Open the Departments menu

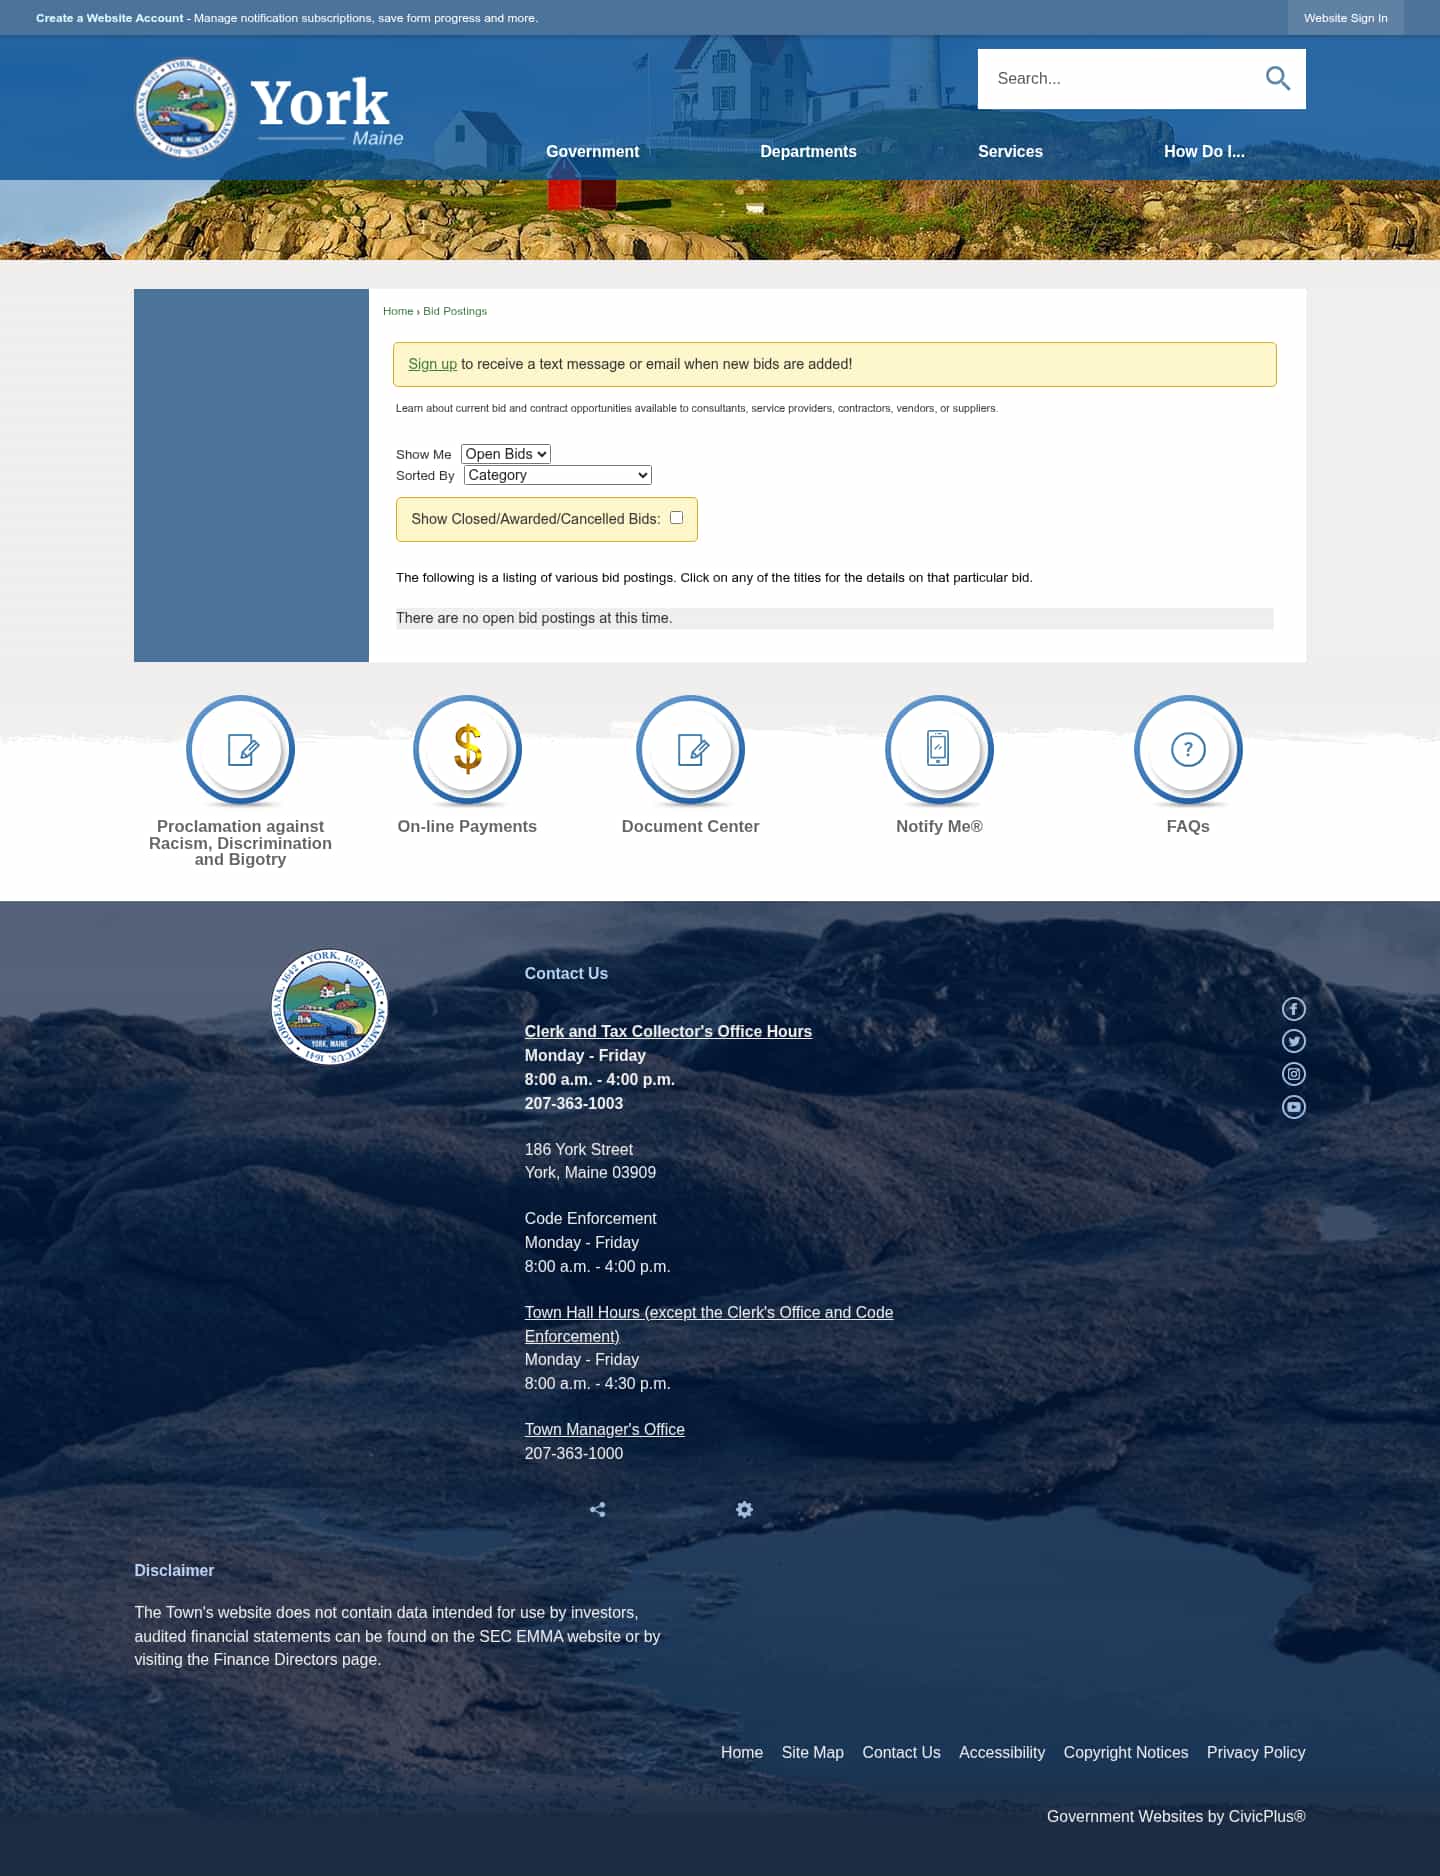808,151
